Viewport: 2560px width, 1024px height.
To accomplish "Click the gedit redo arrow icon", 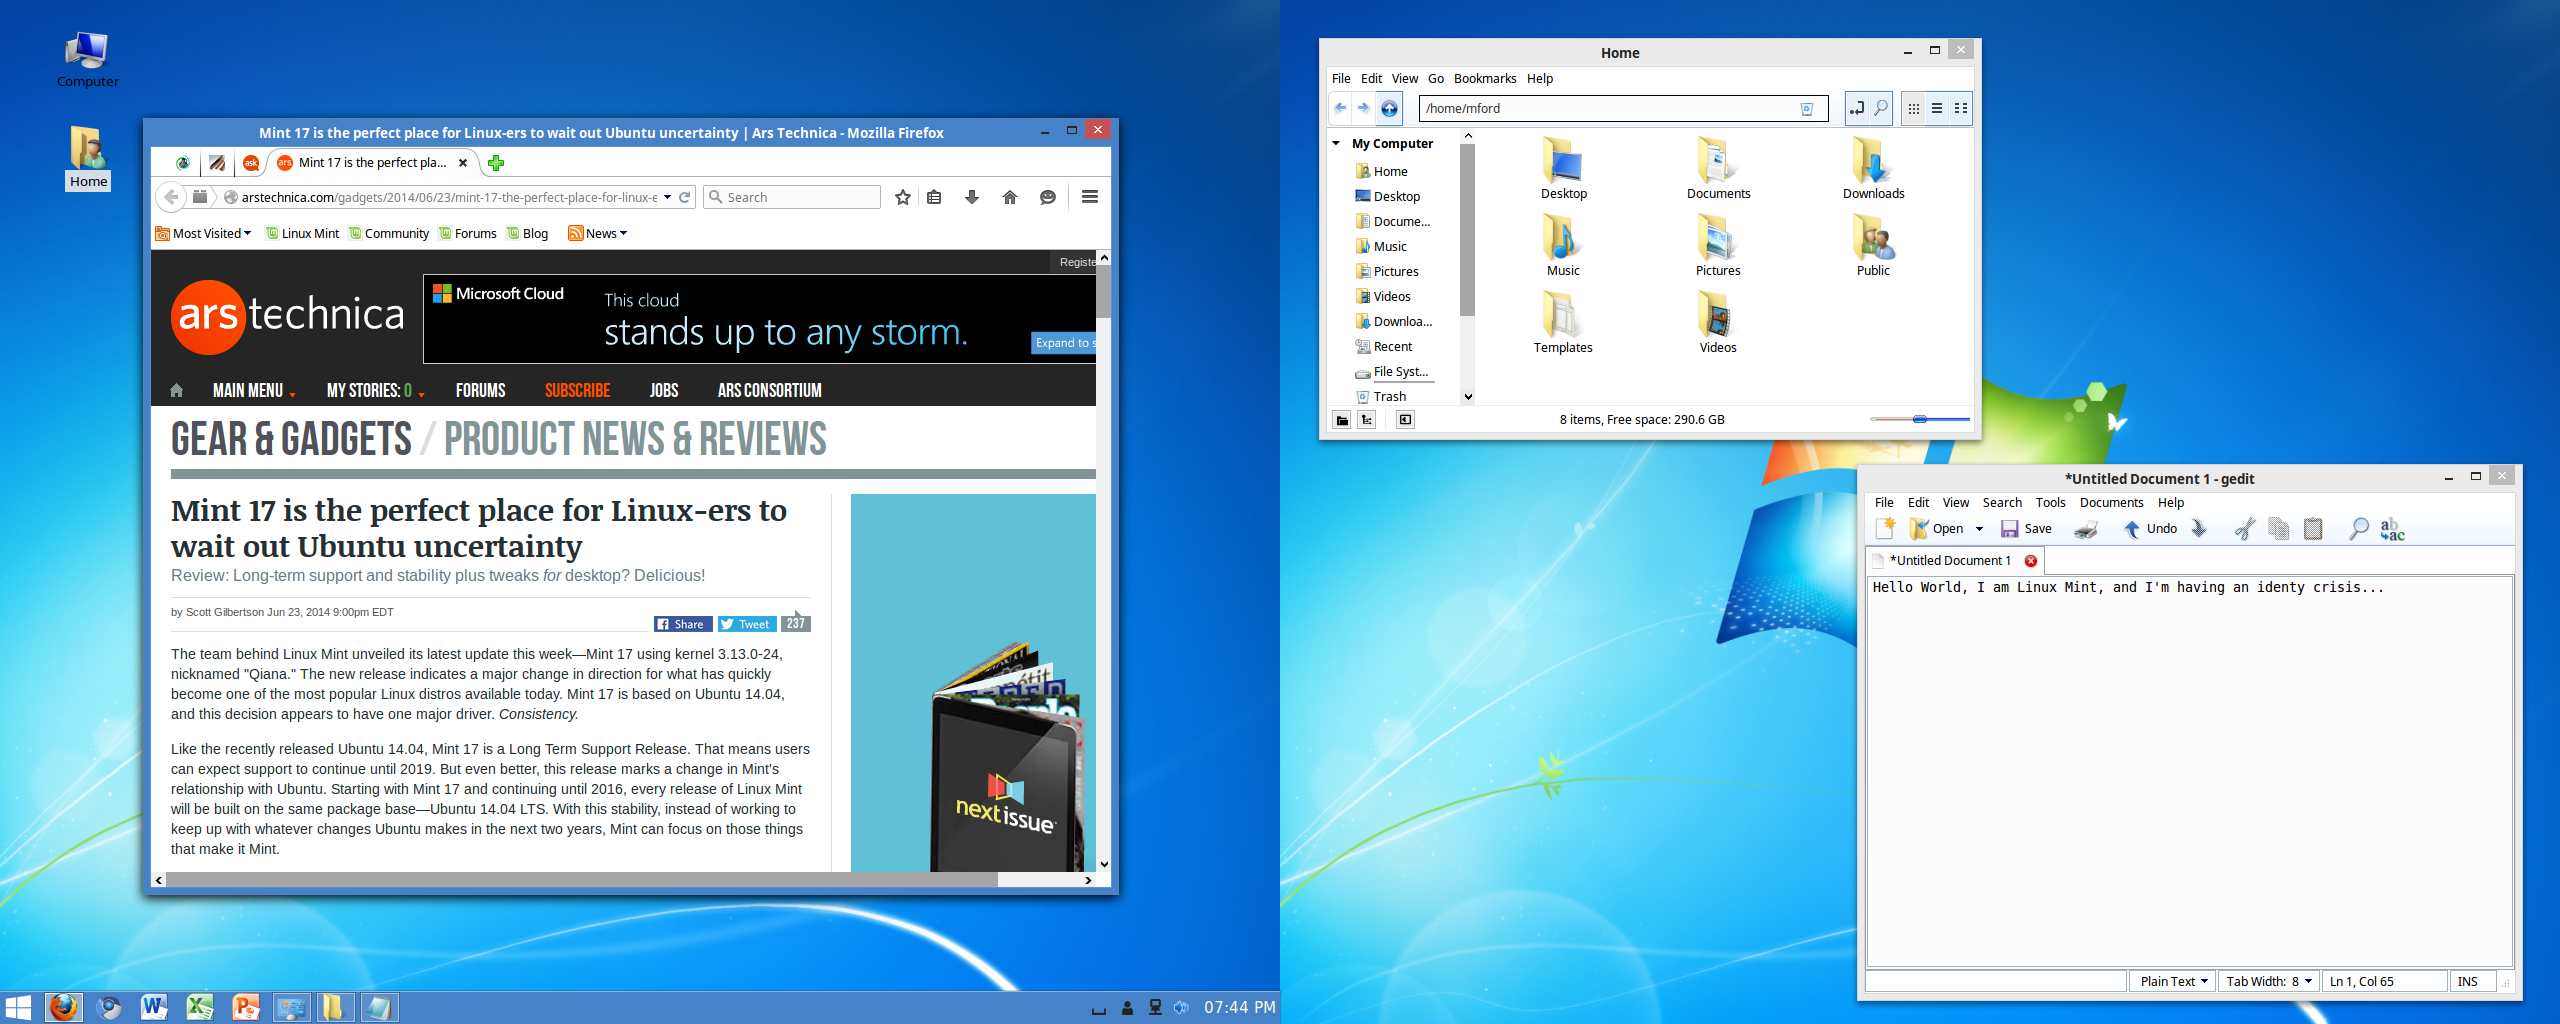I will [x=2198, y=529].
